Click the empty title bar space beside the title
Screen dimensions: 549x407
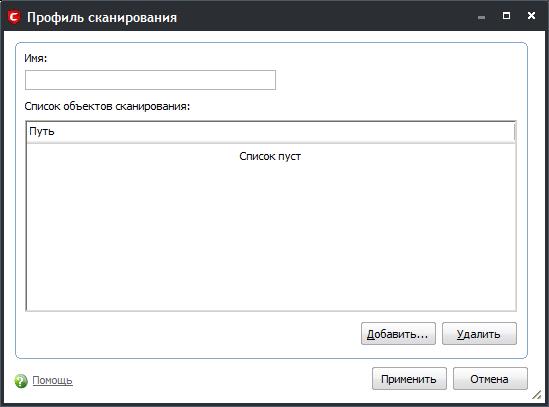[326, 17]
